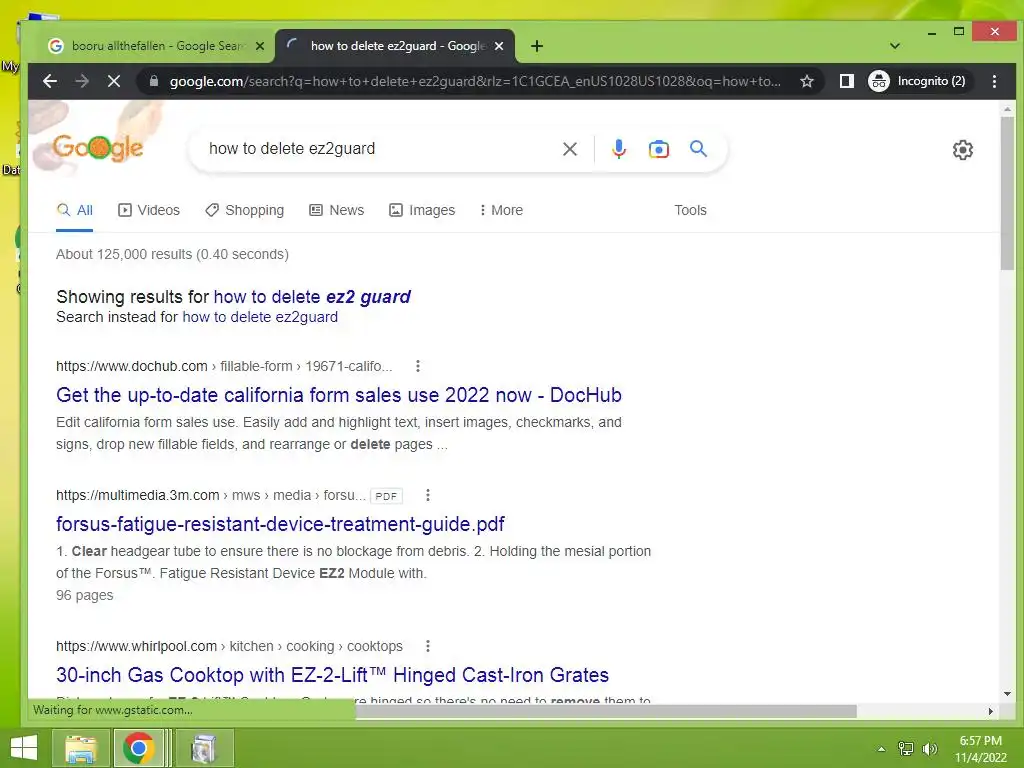Click the vertical scrollbar thumb
The height and width of the screenshot is (768, 1024).
(x=1007, y=193)
